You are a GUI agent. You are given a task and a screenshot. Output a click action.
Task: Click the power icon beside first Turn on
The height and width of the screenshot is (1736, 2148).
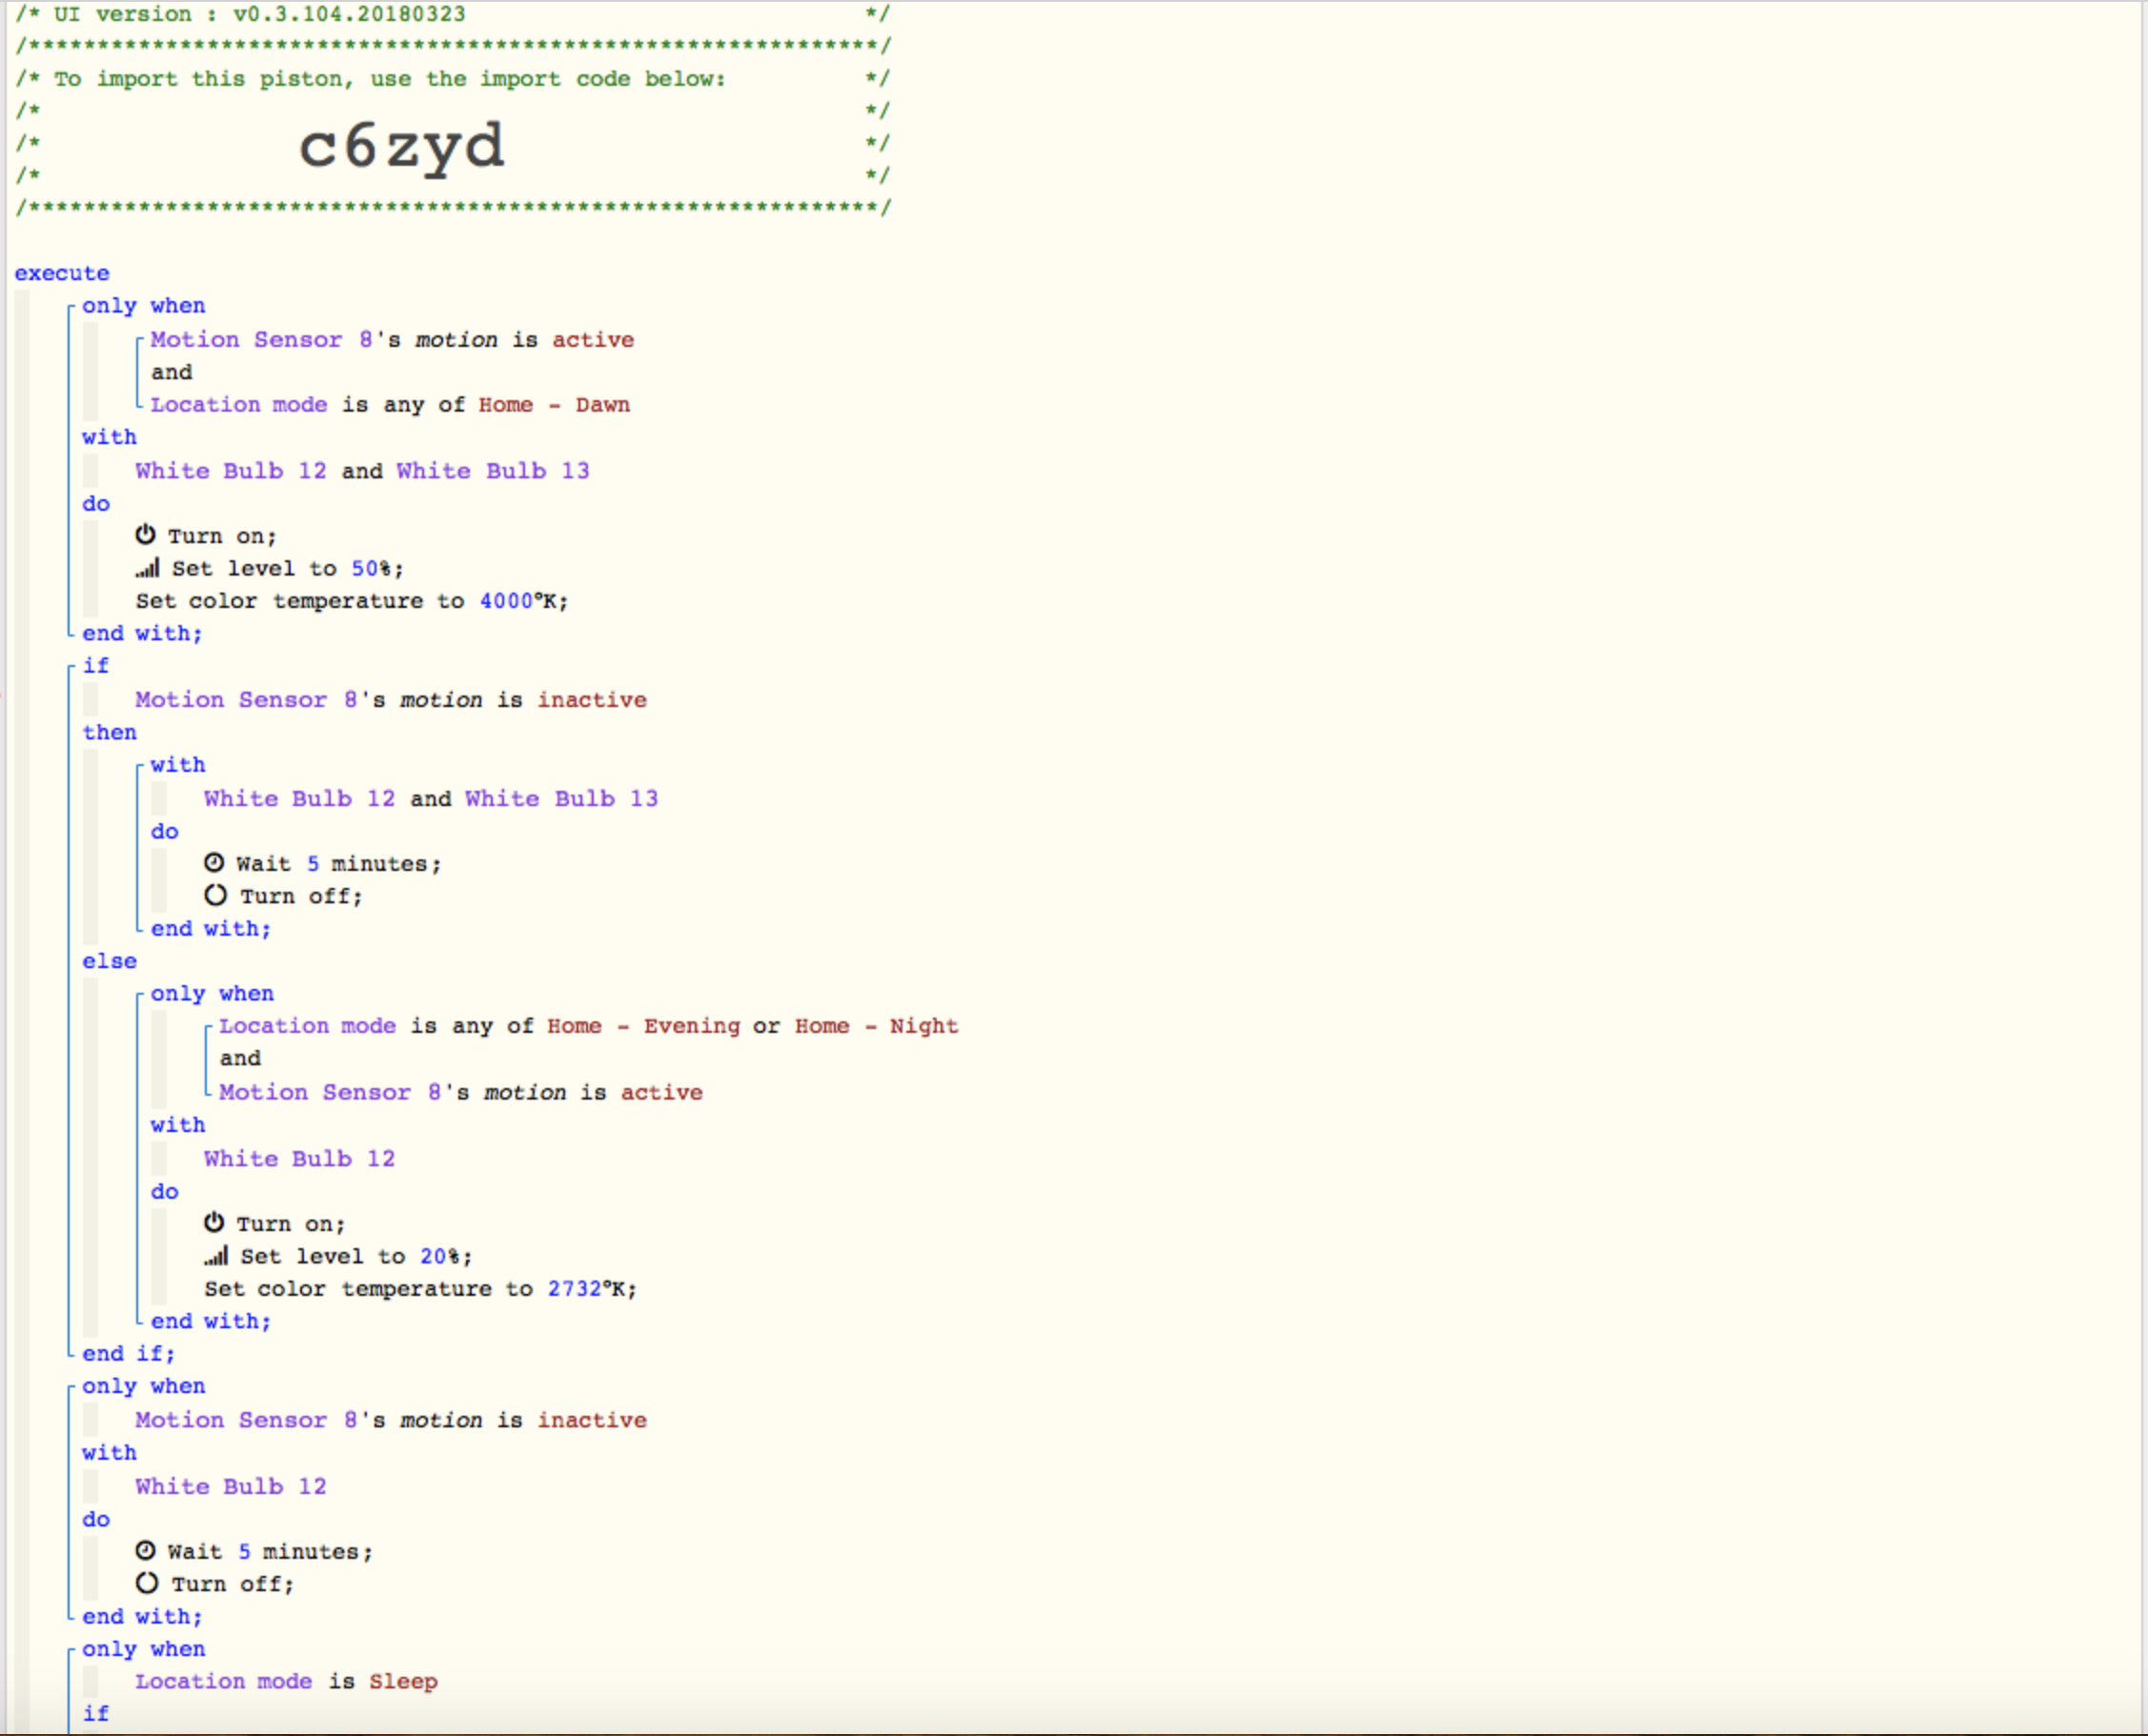point(146,535)
